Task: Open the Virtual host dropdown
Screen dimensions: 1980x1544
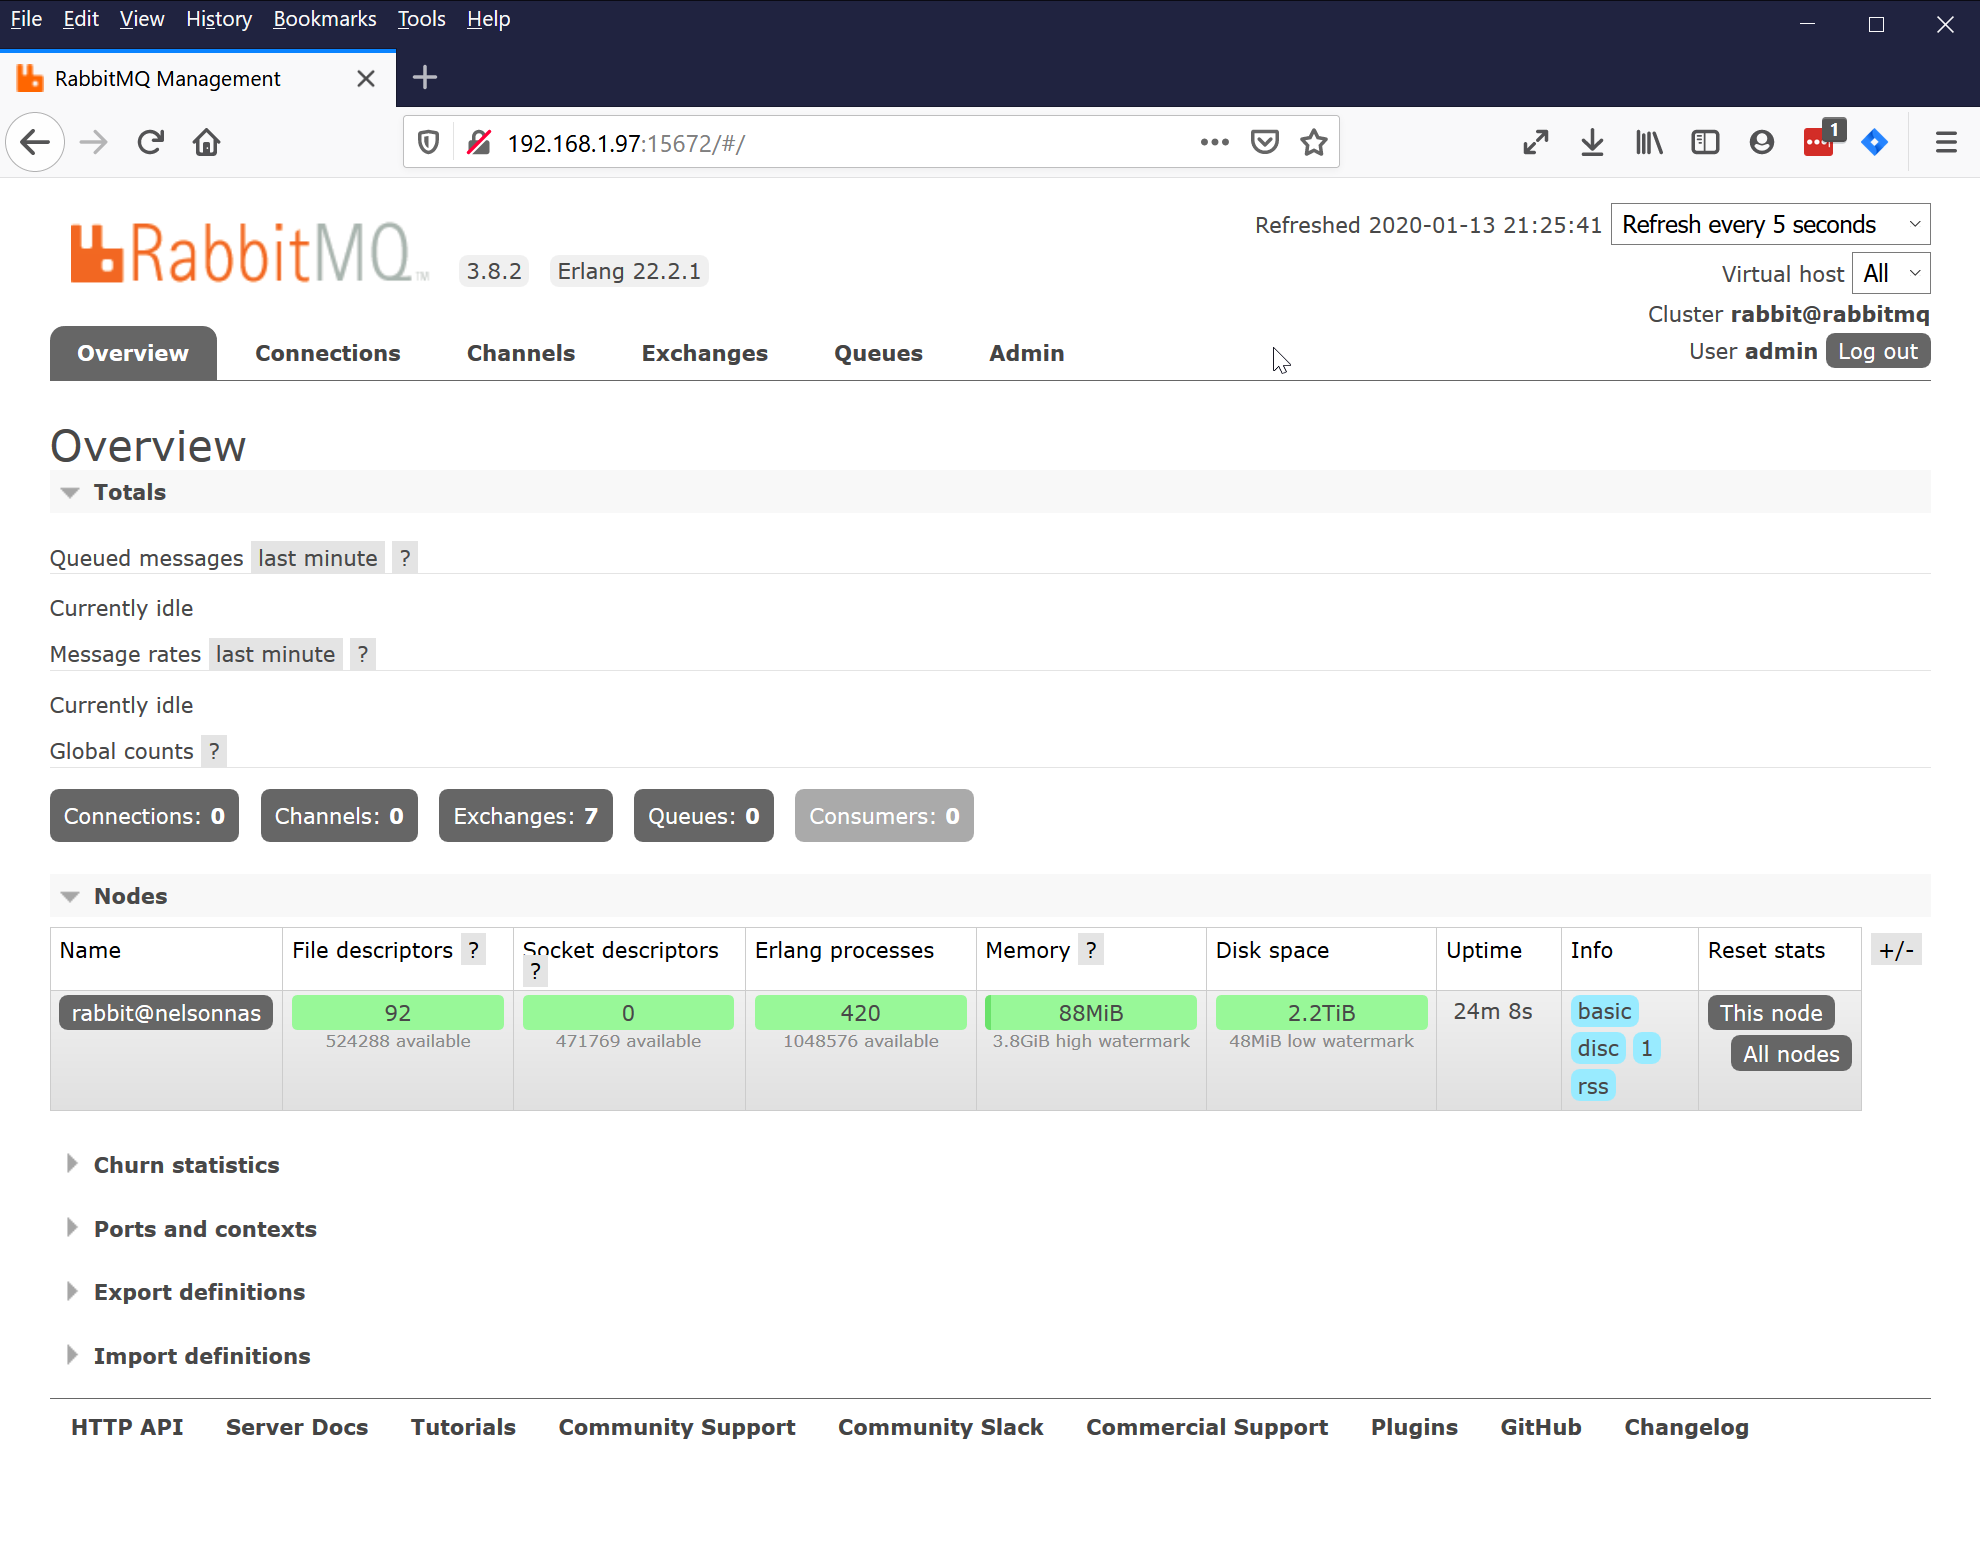Action: (x=1890, y=274)
